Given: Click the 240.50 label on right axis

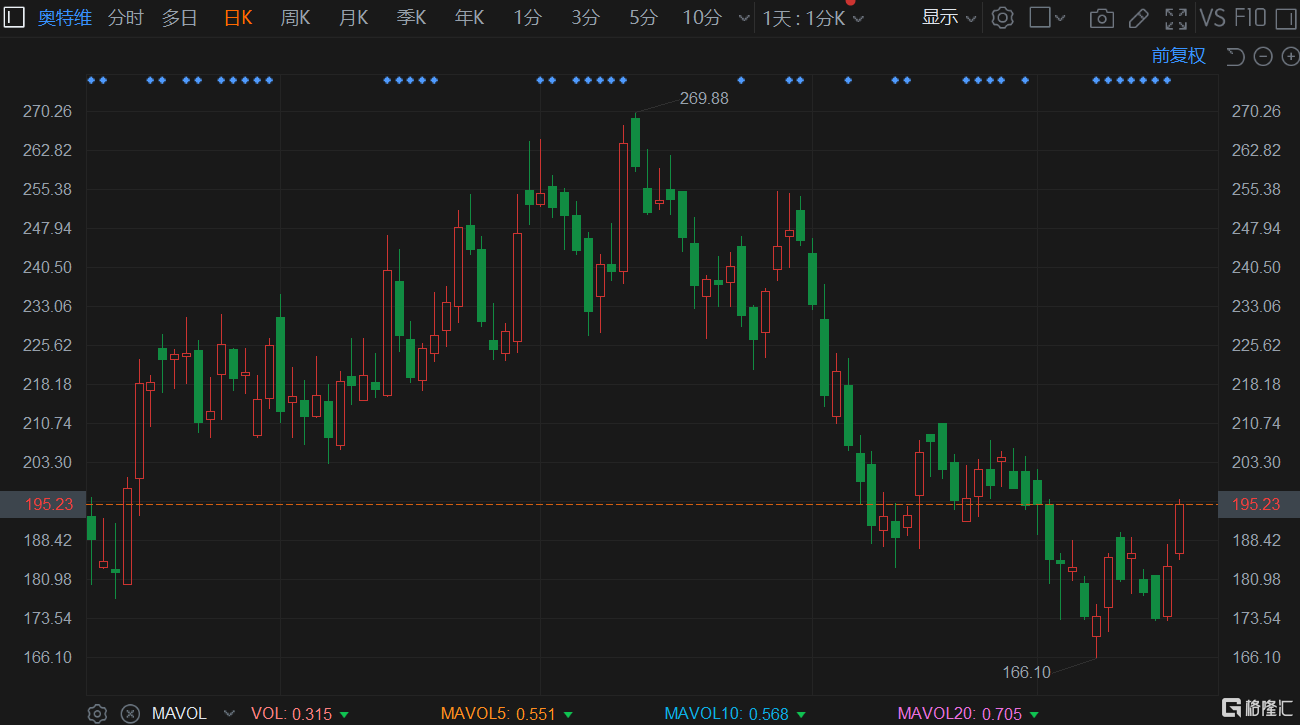Looking at the screenshot, I should point(1256,267).
